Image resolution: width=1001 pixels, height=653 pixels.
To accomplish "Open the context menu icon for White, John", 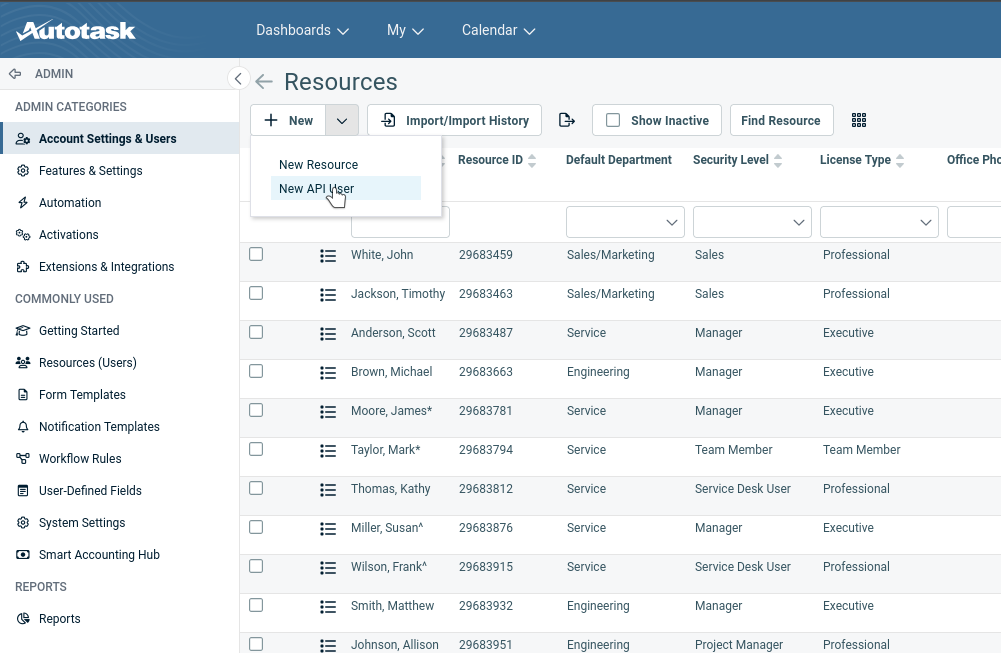I will (327, 256).
